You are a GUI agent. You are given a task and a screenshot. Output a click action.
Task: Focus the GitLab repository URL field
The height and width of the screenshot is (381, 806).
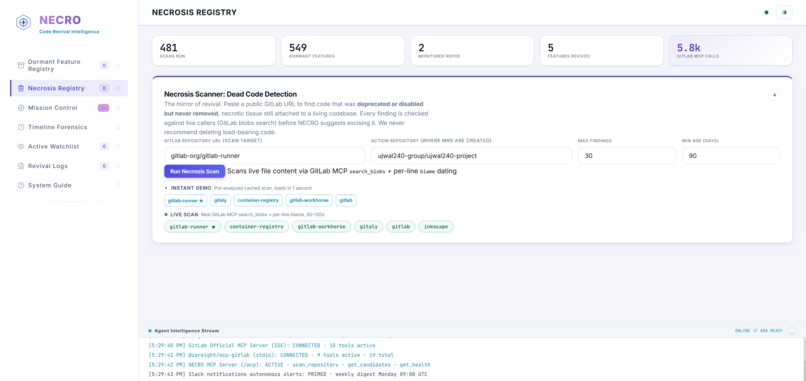265,156
